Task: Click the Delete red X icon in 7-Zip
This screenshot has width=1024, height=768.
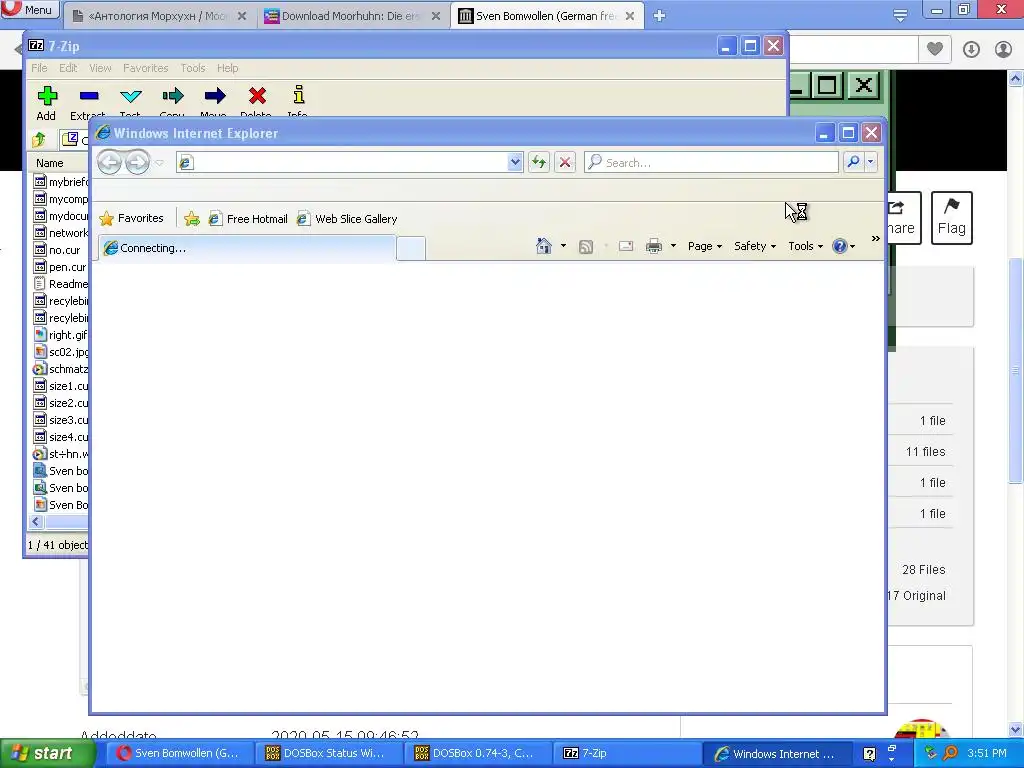Action: pyautogui.click(x=257, y=96)
